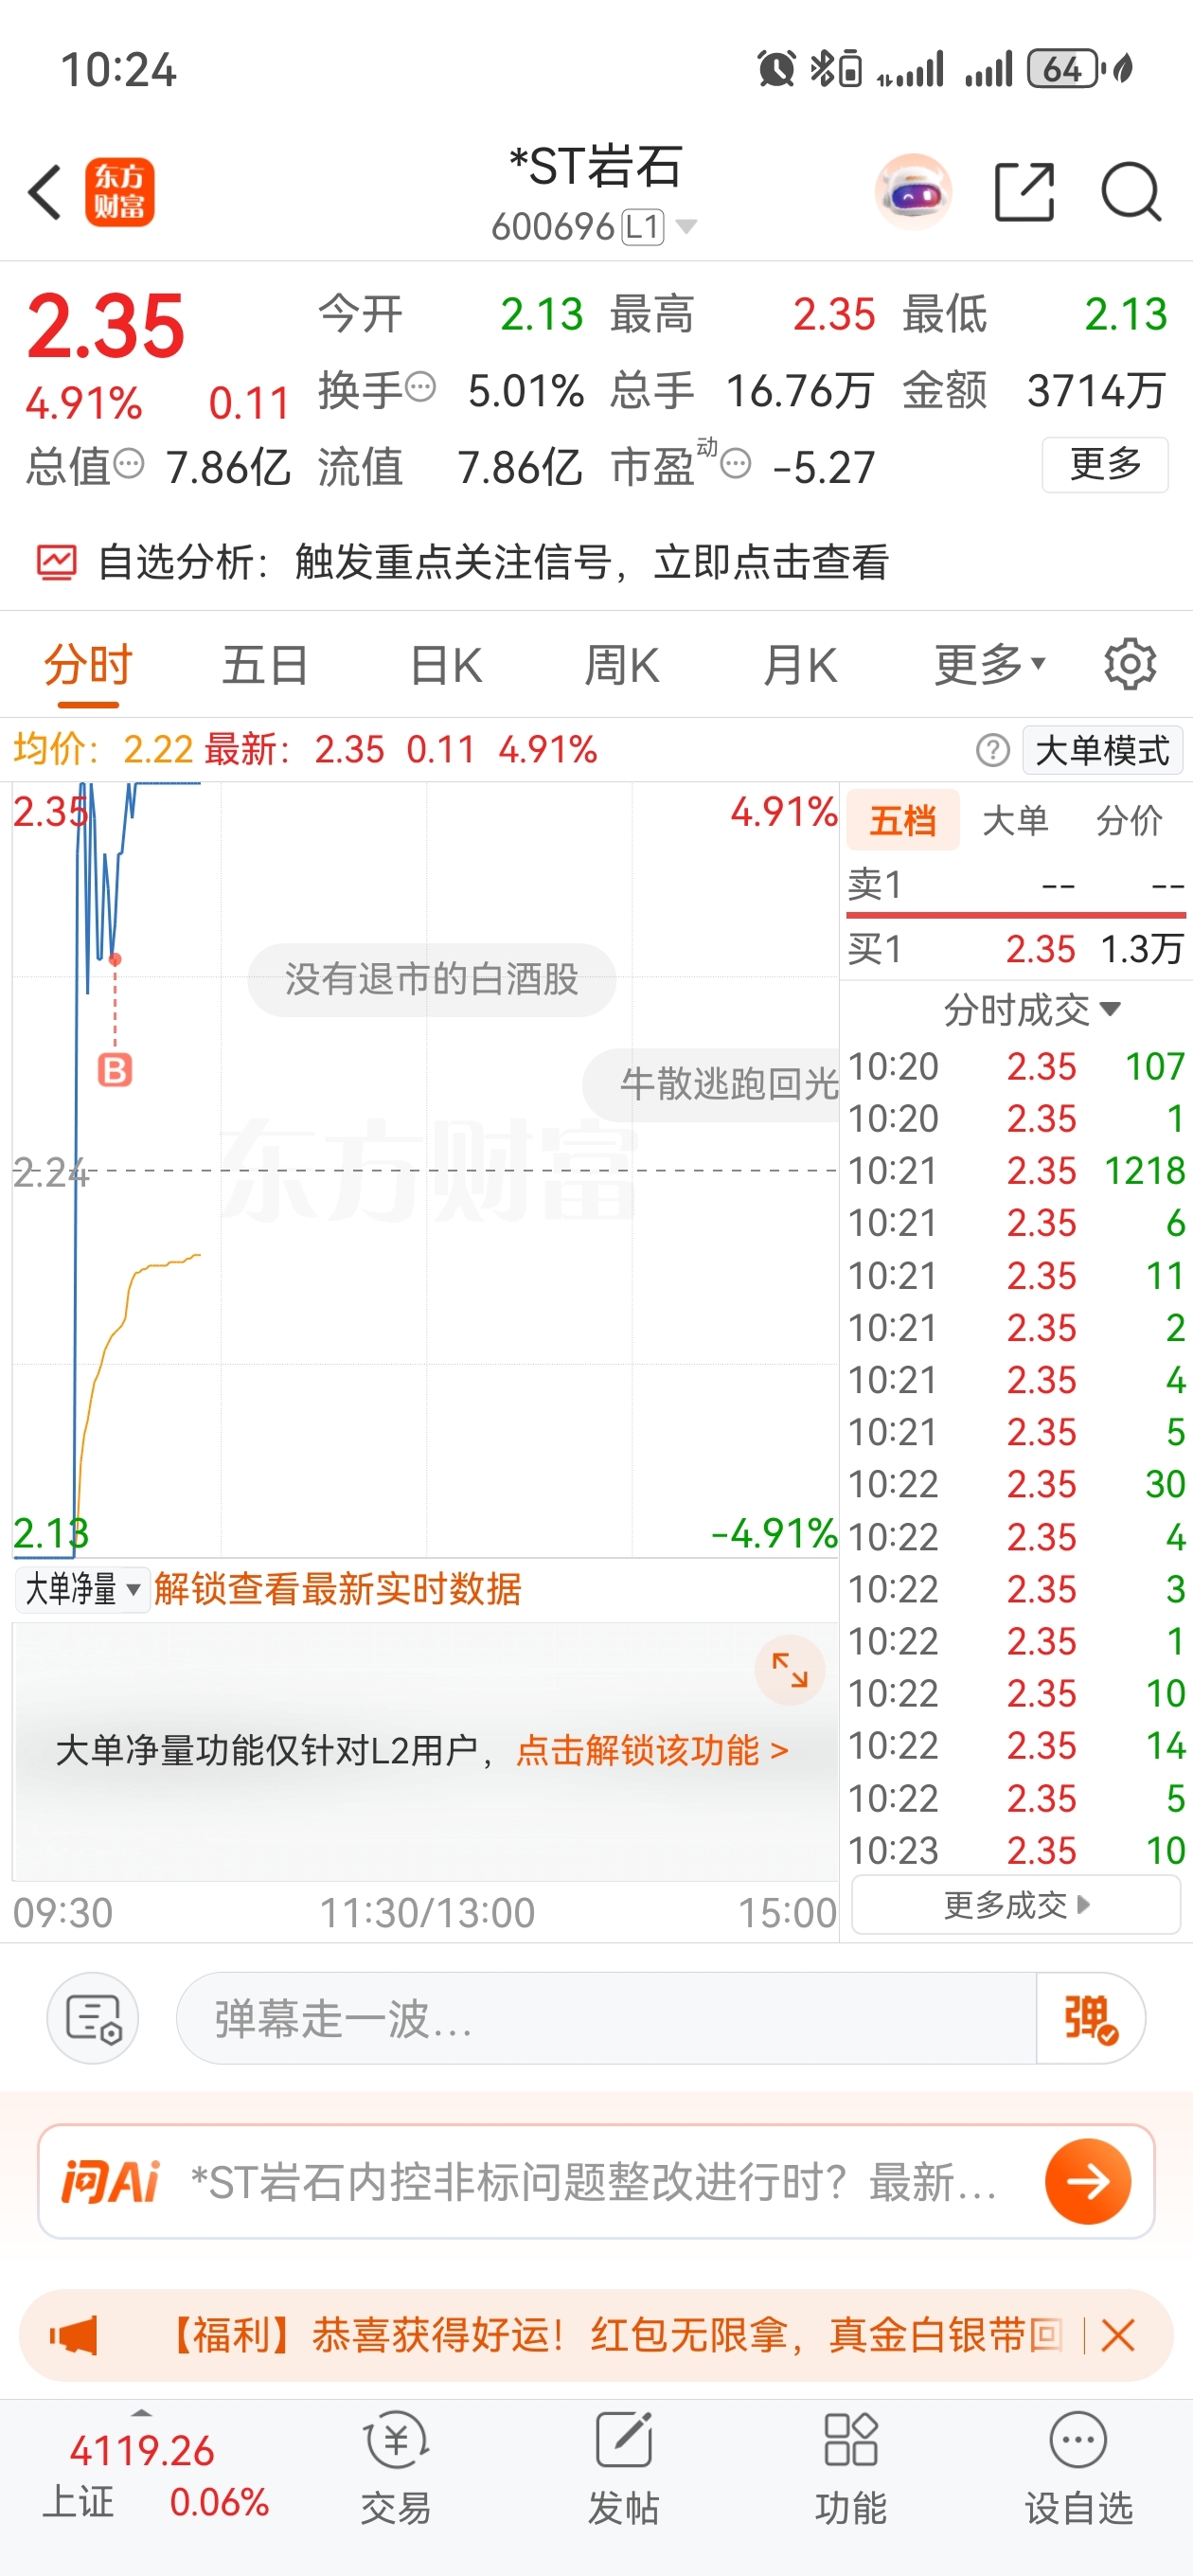Image resolution: width=1193 pixels, height=2576 pixels.
Task: Toggle the 弹 danmaku switch
Action: point(1090,2018)
